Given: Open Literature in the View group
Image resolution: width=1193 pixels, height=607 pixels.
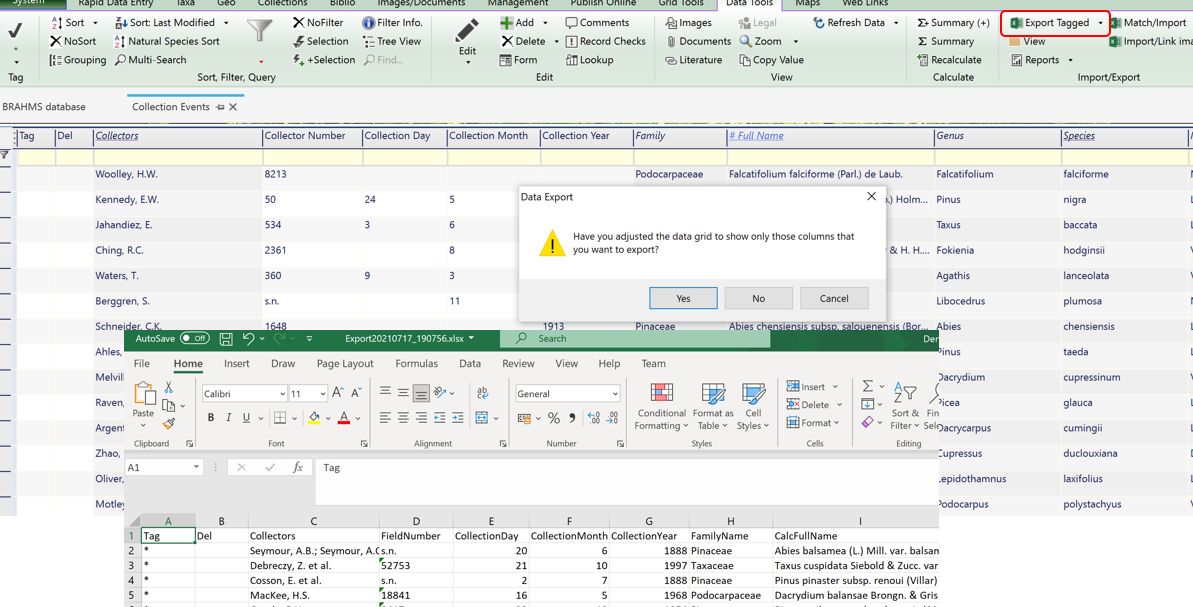Looking at the screenshot, I should [693, 59].
